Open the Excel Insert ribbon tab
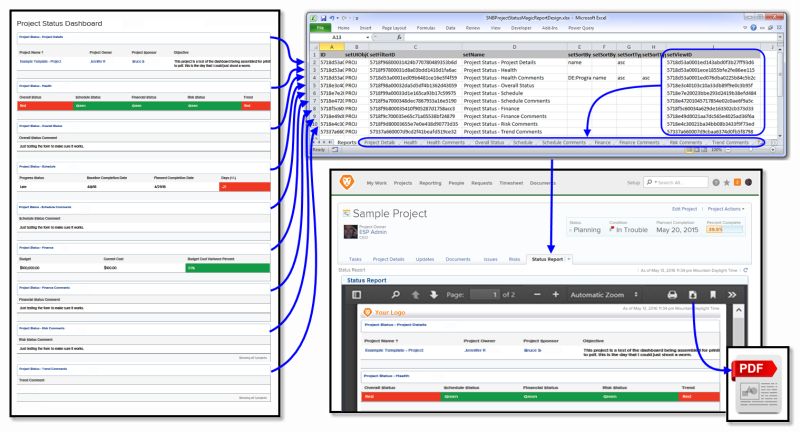The image size is (800, 432). pyautogui.click(x=365, y=28)
